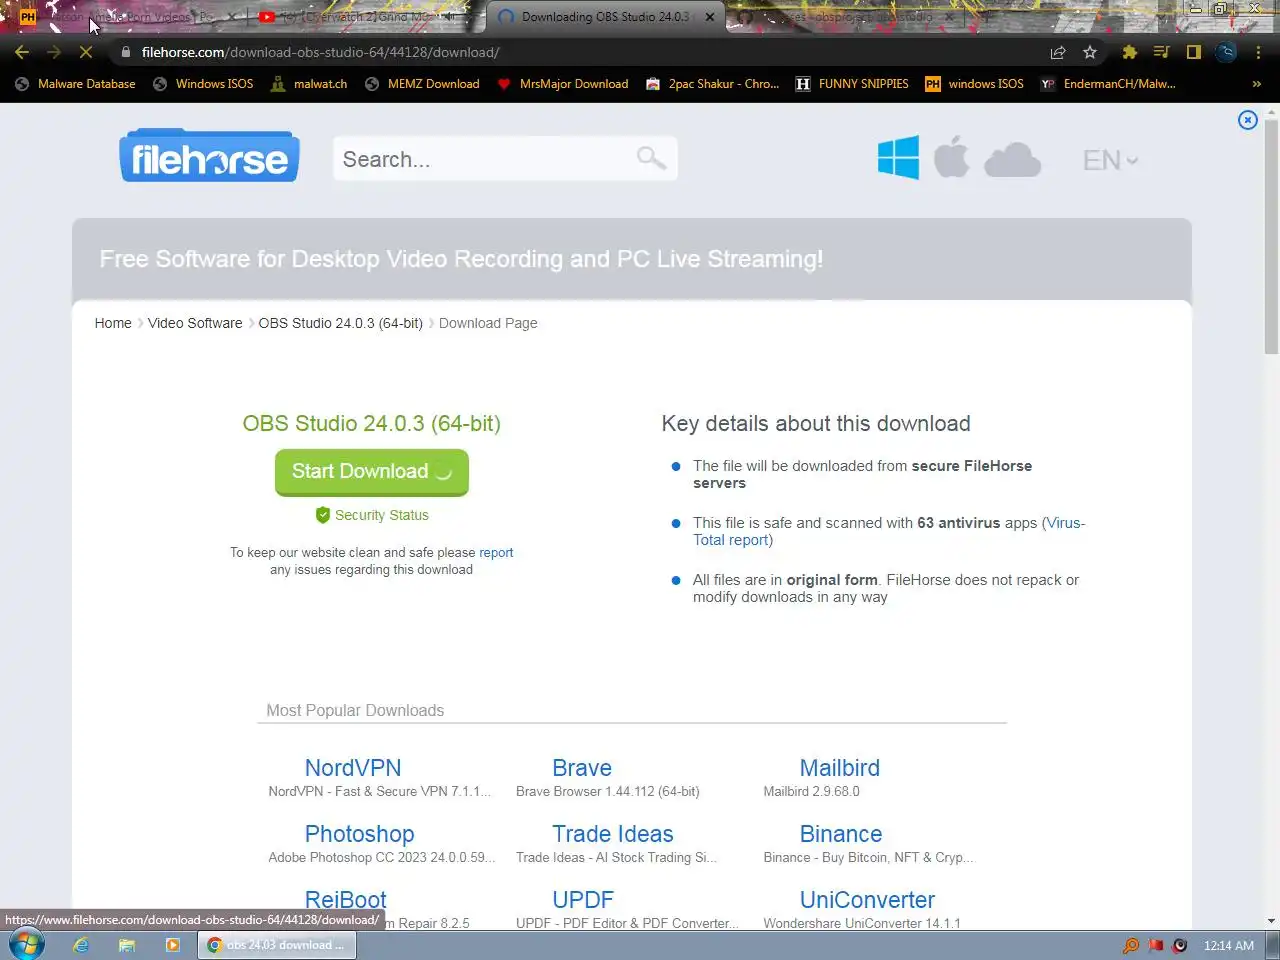Click the green Security Status shield icon
Image resolution: width=1280 pixels, height=960 pixels.
323,515
